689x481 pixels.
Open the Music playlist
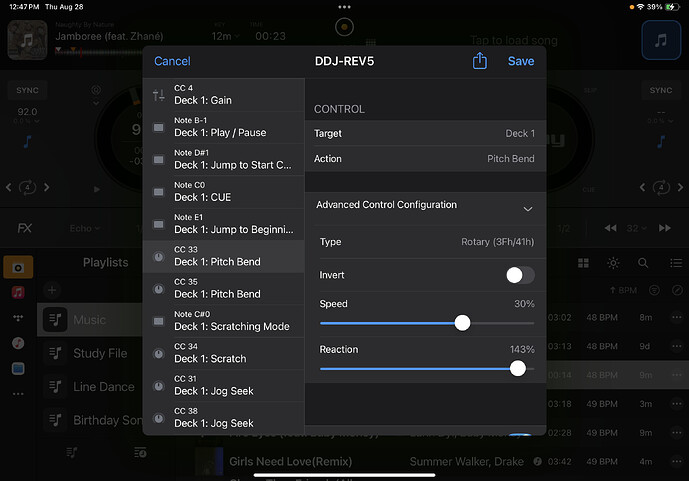[x=90, y=319]
